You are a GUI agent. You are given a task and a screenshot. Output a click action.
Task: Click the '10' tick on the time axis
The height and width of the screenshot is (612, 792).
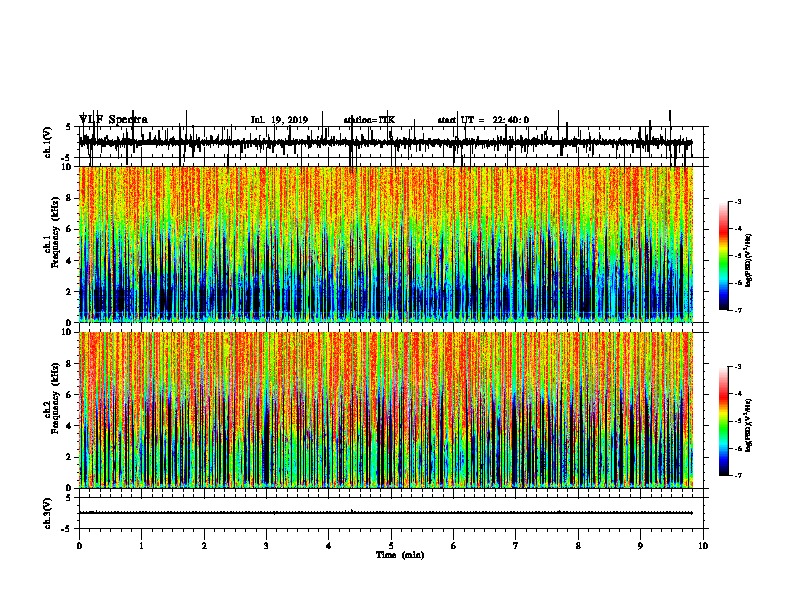[x=703, y=546]
